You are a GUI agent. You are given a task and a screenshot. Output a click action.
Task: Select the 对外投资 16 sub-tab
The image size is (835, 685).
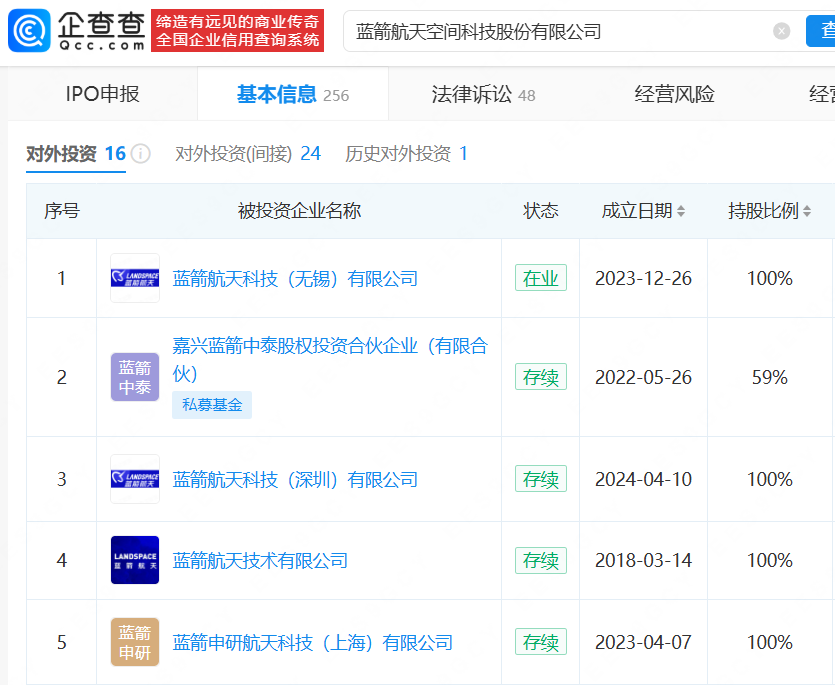click(x=76, y=154)
